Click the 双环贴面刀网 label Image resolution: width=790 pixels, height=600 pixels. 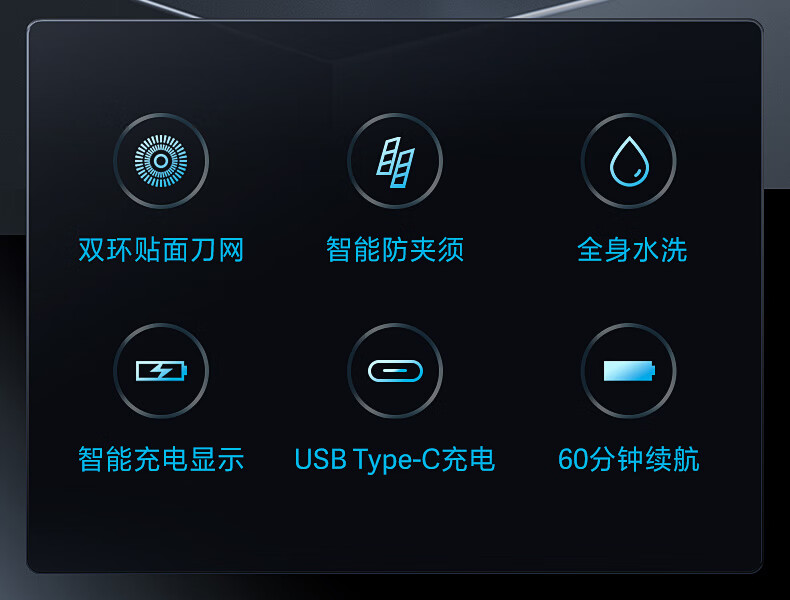click(x=161, y=250)
